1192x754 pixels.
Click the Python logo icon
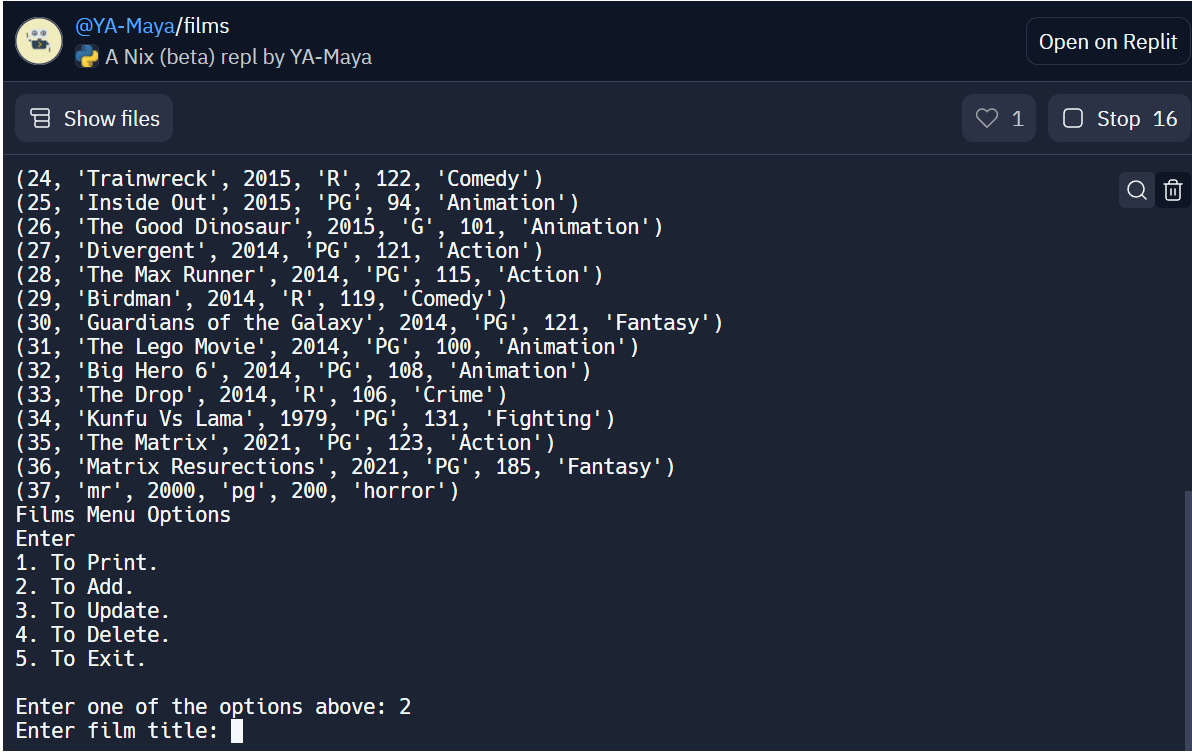point(89,58)
